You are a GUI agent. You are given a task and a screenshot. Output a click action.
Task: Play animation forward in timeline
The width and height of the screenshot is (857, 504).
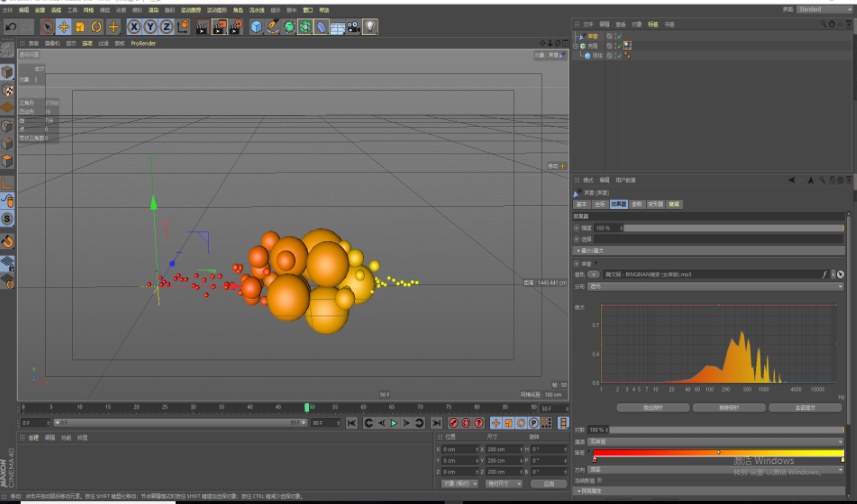(394, 423)
